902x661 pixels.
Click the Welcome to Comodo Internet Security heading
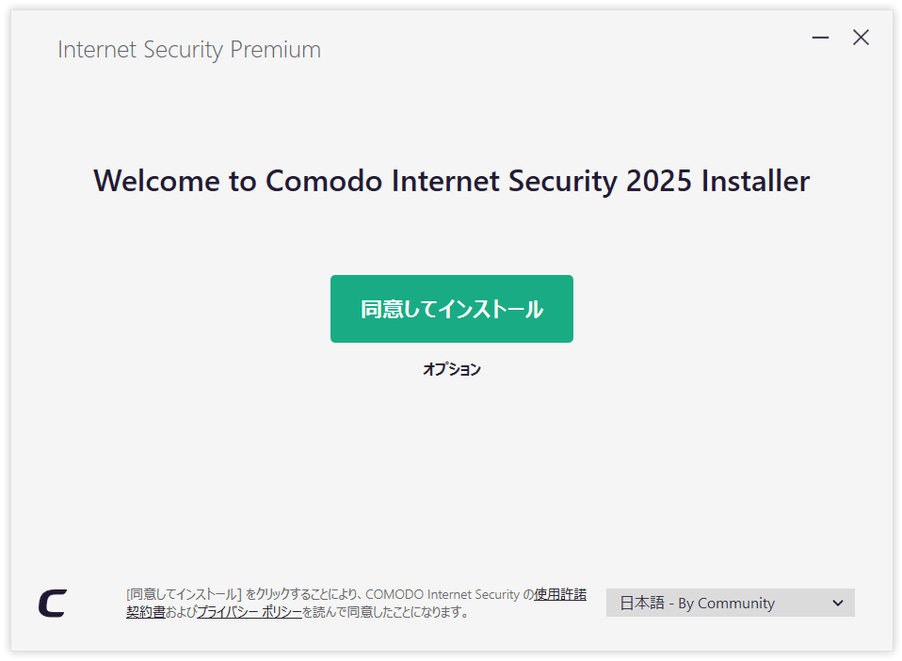(x=452, y=181)
